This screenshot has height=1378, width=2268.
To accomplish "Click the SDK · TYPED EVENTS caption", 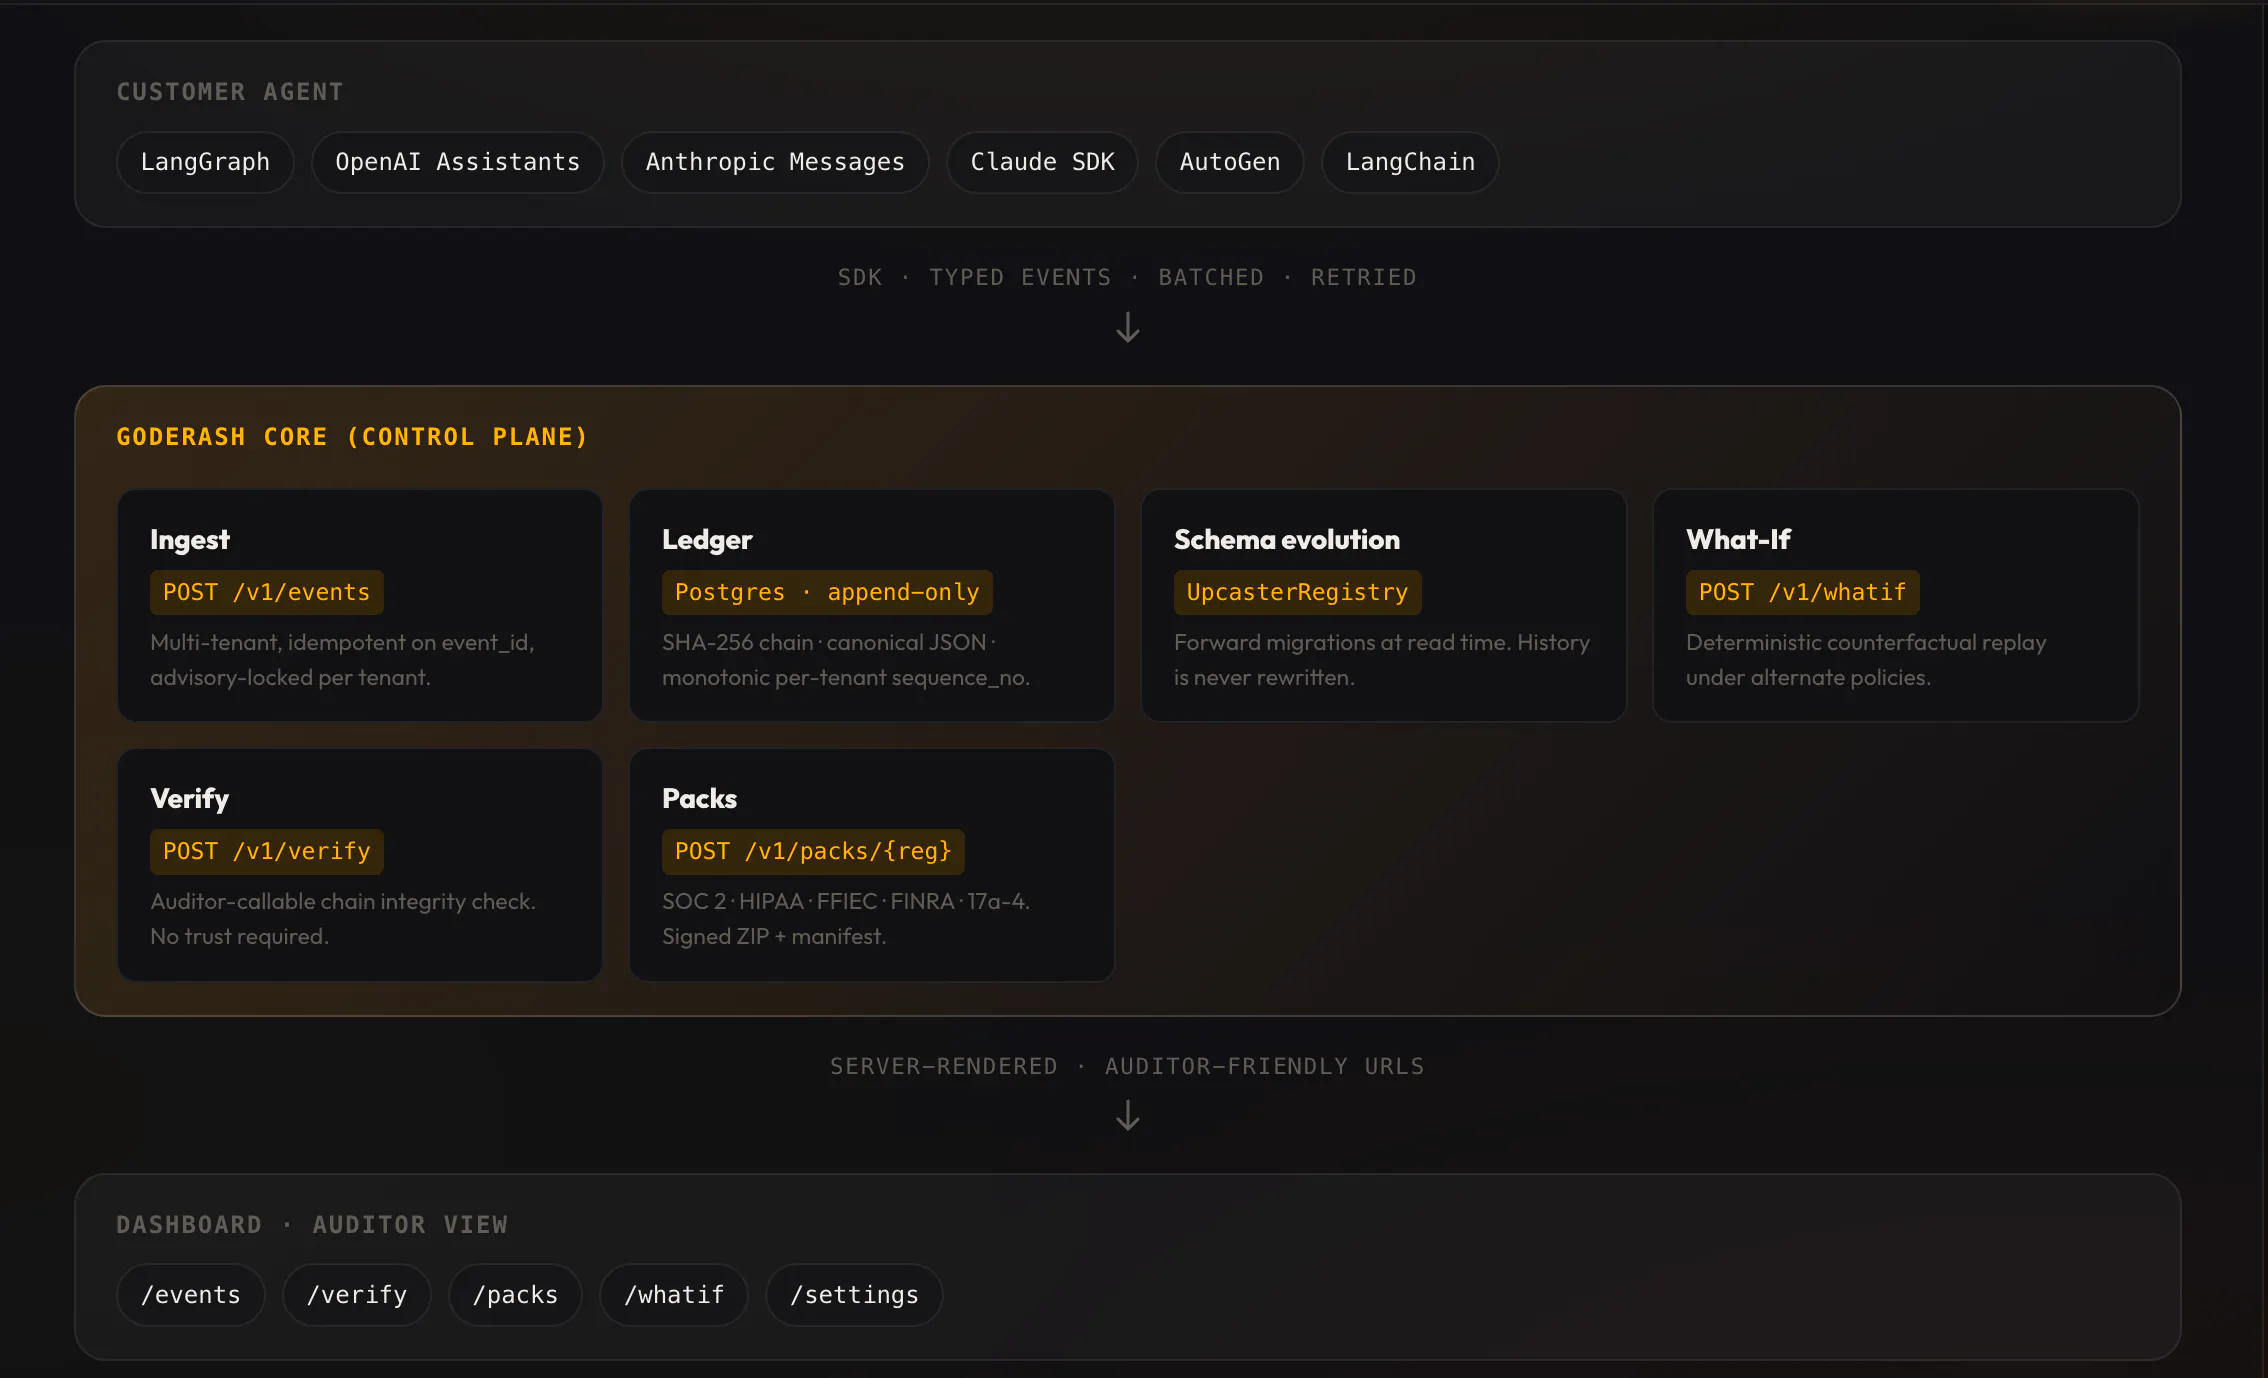I will pos(1127,277).
